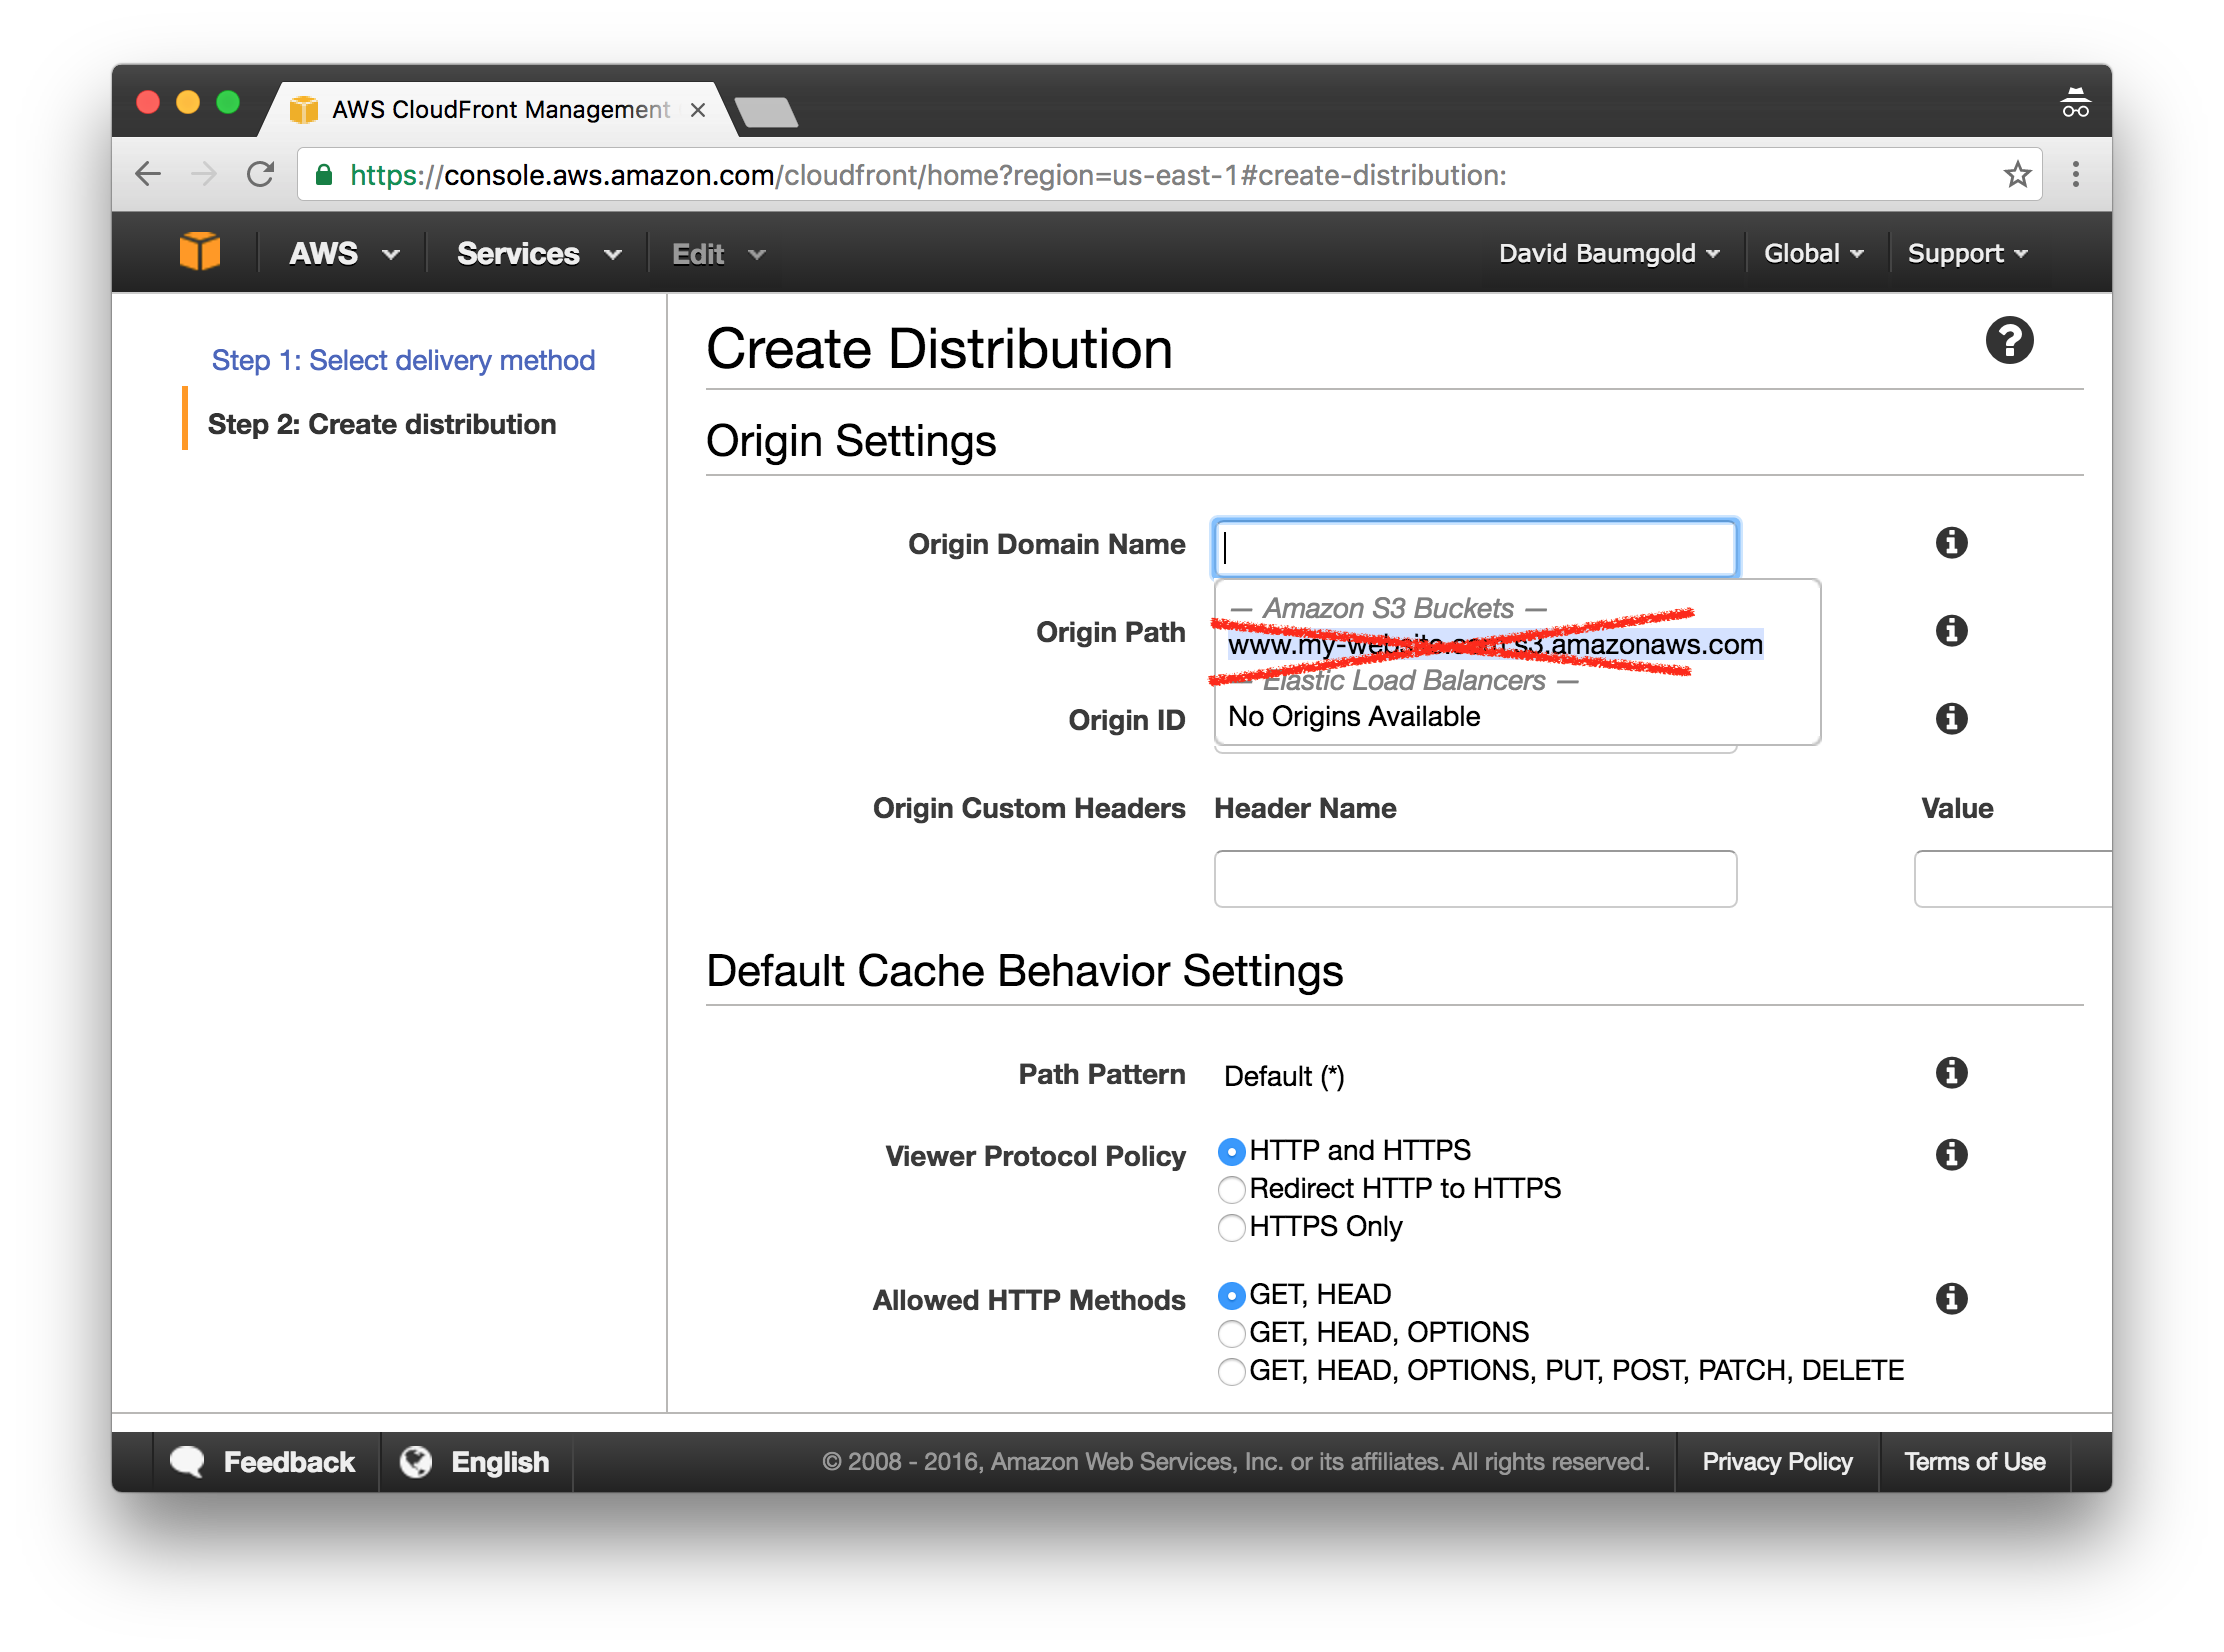Focus the Origin Domain Name field
The image size is (2224, 1652).
[x=1475, y=548]
